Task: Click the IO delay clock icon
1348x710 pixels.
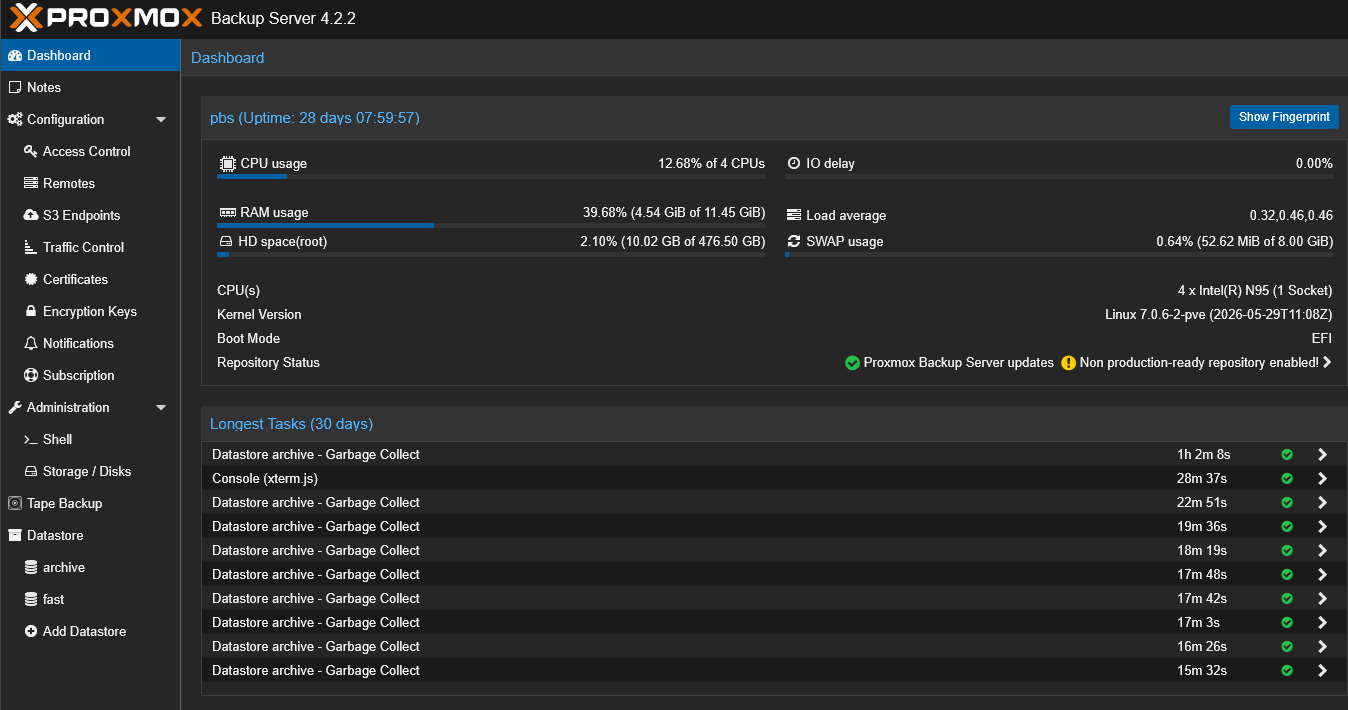Action: (x=794, y=163)
